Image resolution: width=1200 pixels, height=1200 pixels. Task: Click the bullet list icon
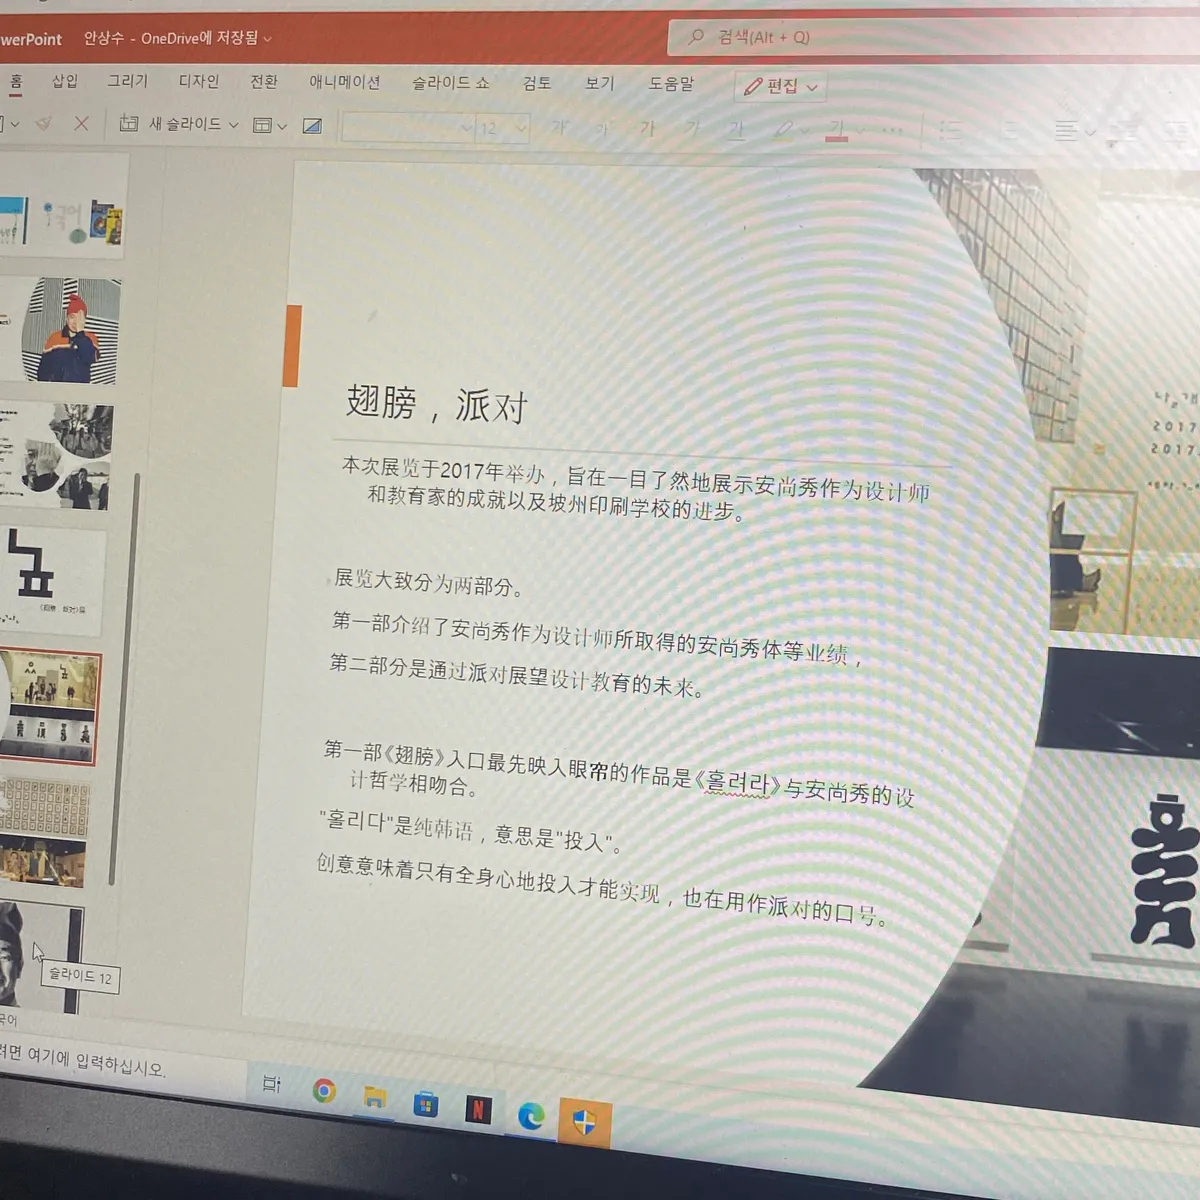click(951, 130)
